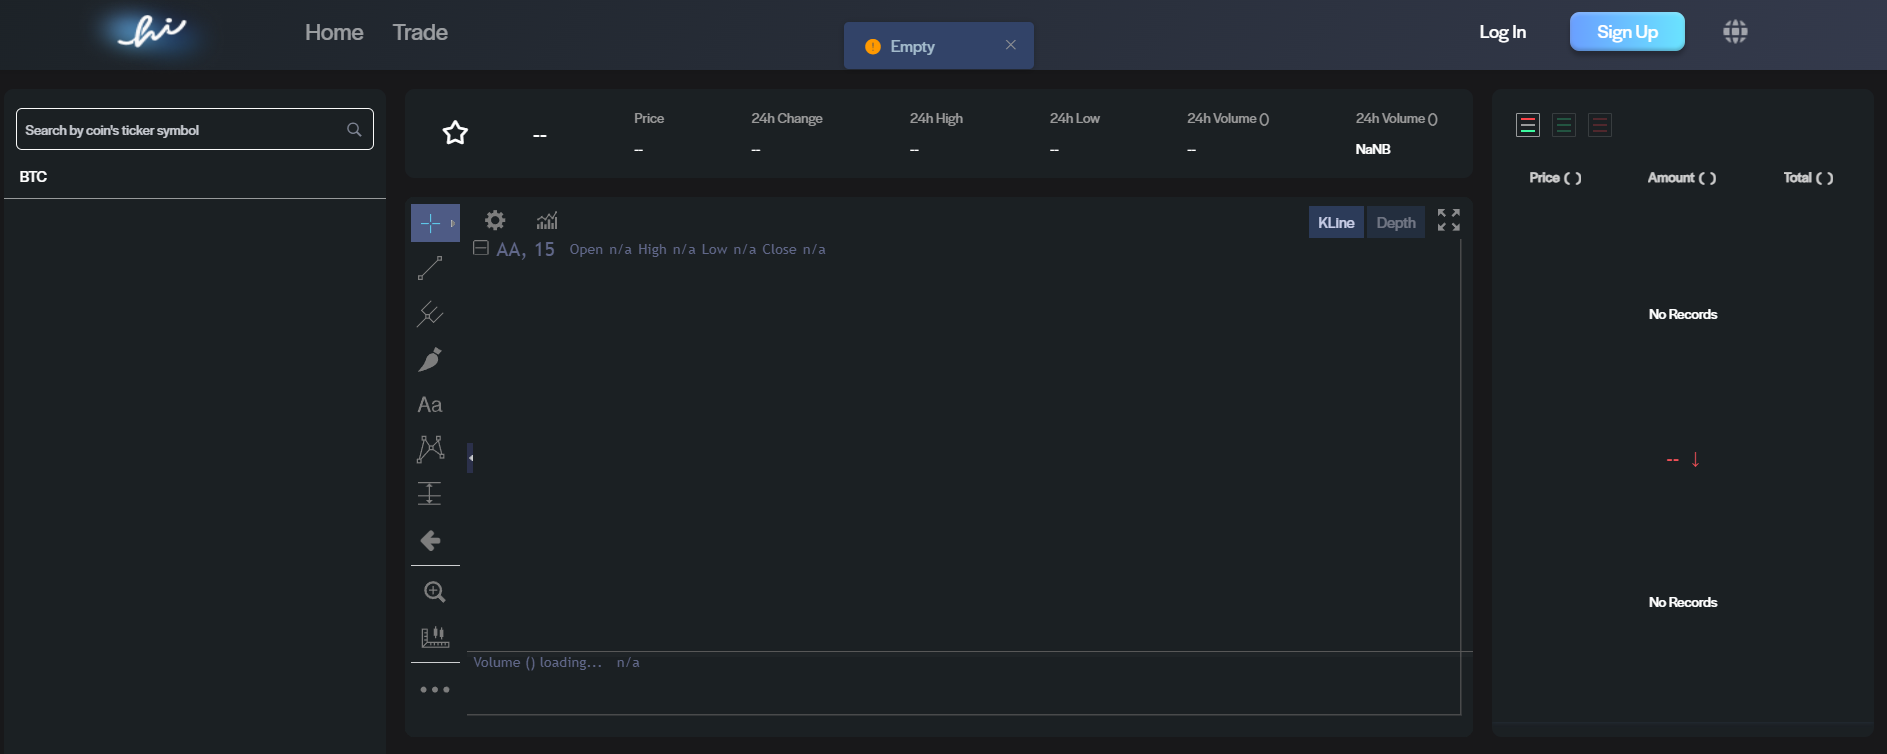Viewport: 1887px width, 754px height.
Task: Open chart settings gear icon
Action: coord(495,220)
